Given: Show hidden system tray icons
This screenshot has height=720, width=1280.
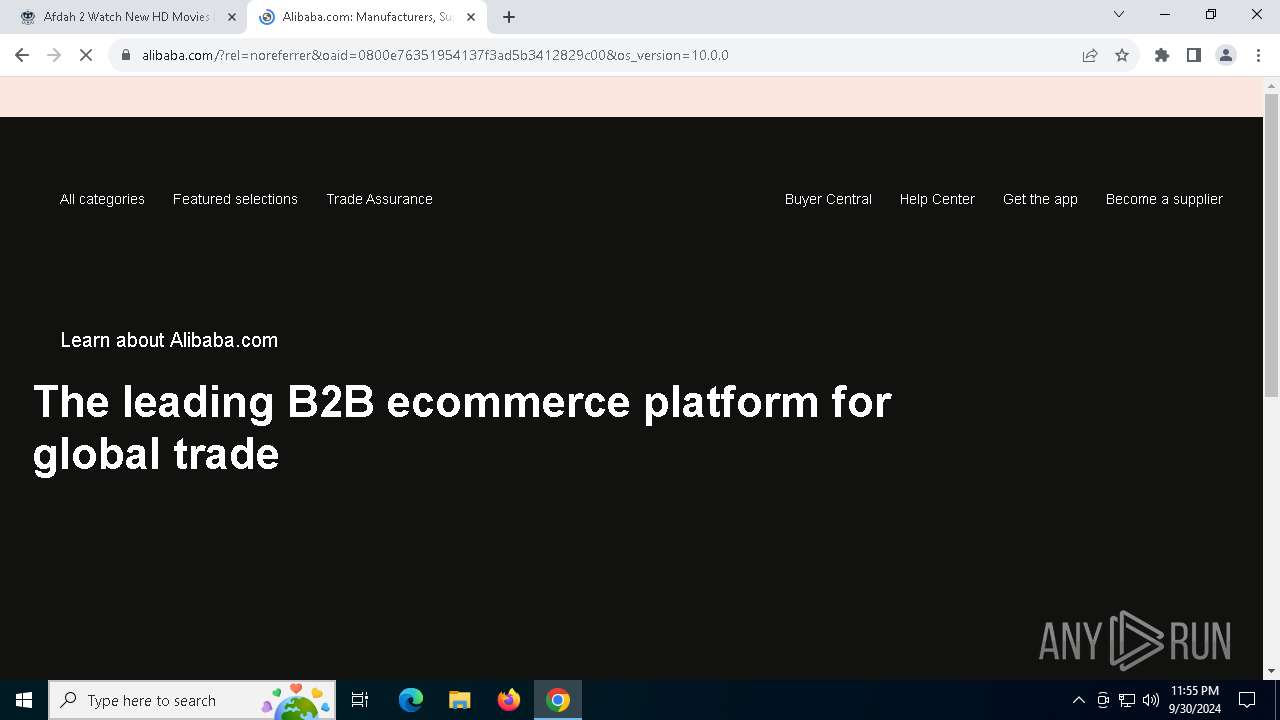Looking at the screenshot, I should [1078, 700].
